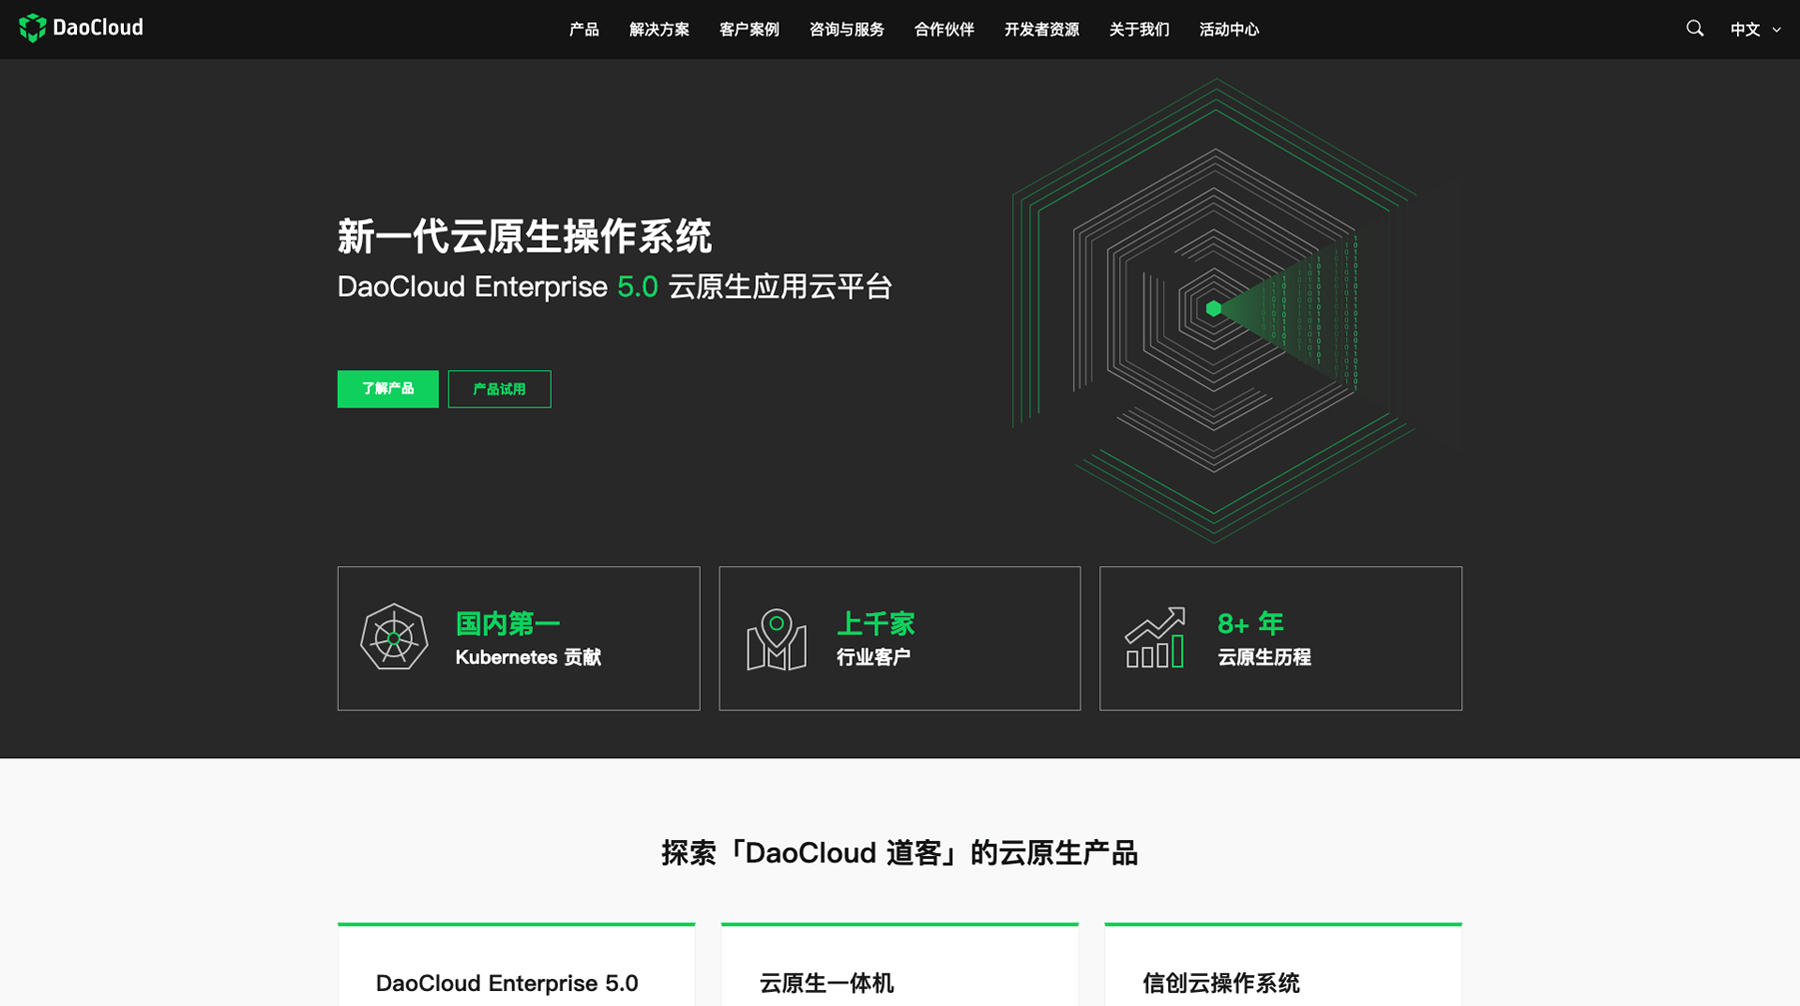Click the Kubernetes 贡献 label
1800x1006 pixels.
click(528, 657)
